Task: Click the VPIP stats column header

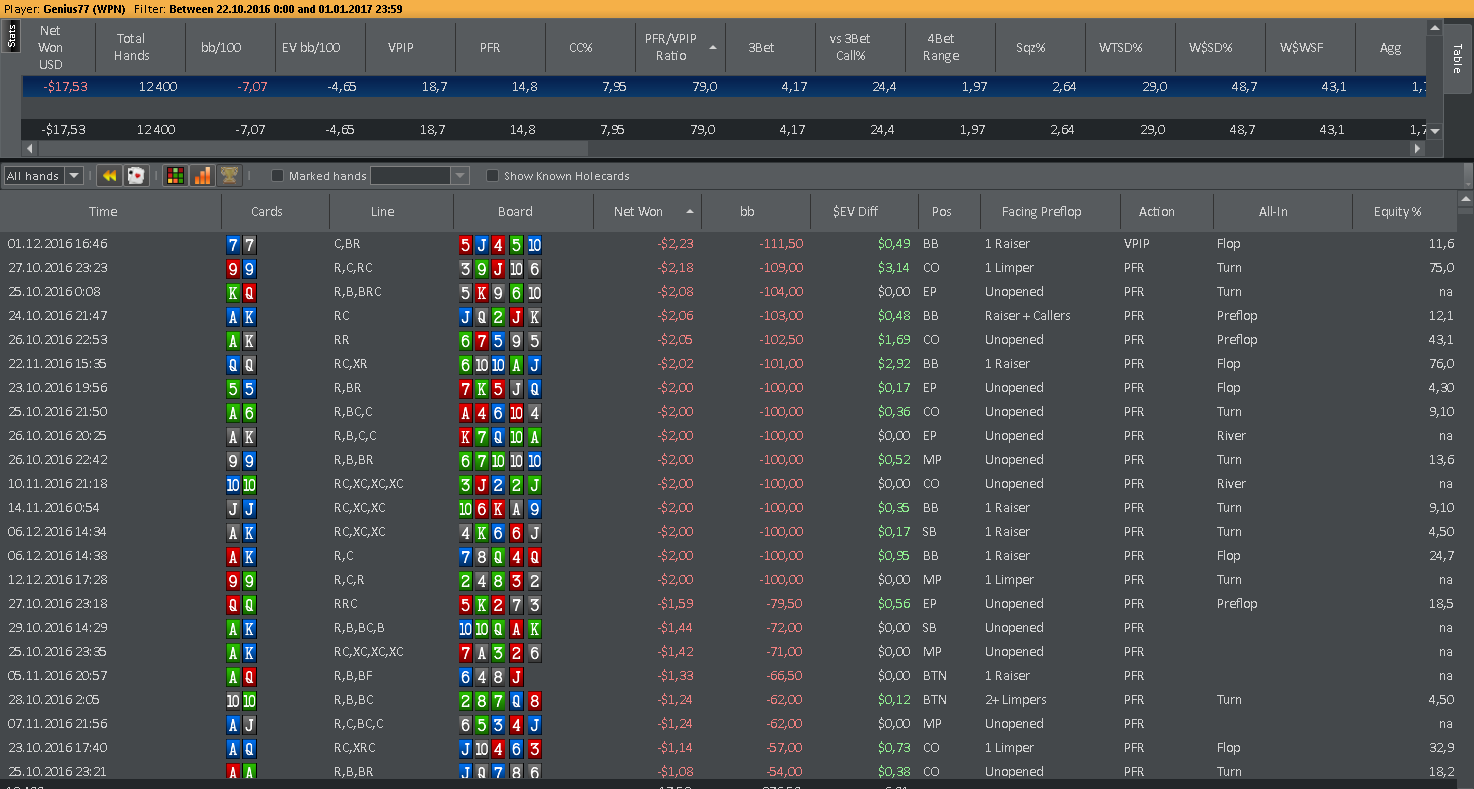Action: (401, 47)
